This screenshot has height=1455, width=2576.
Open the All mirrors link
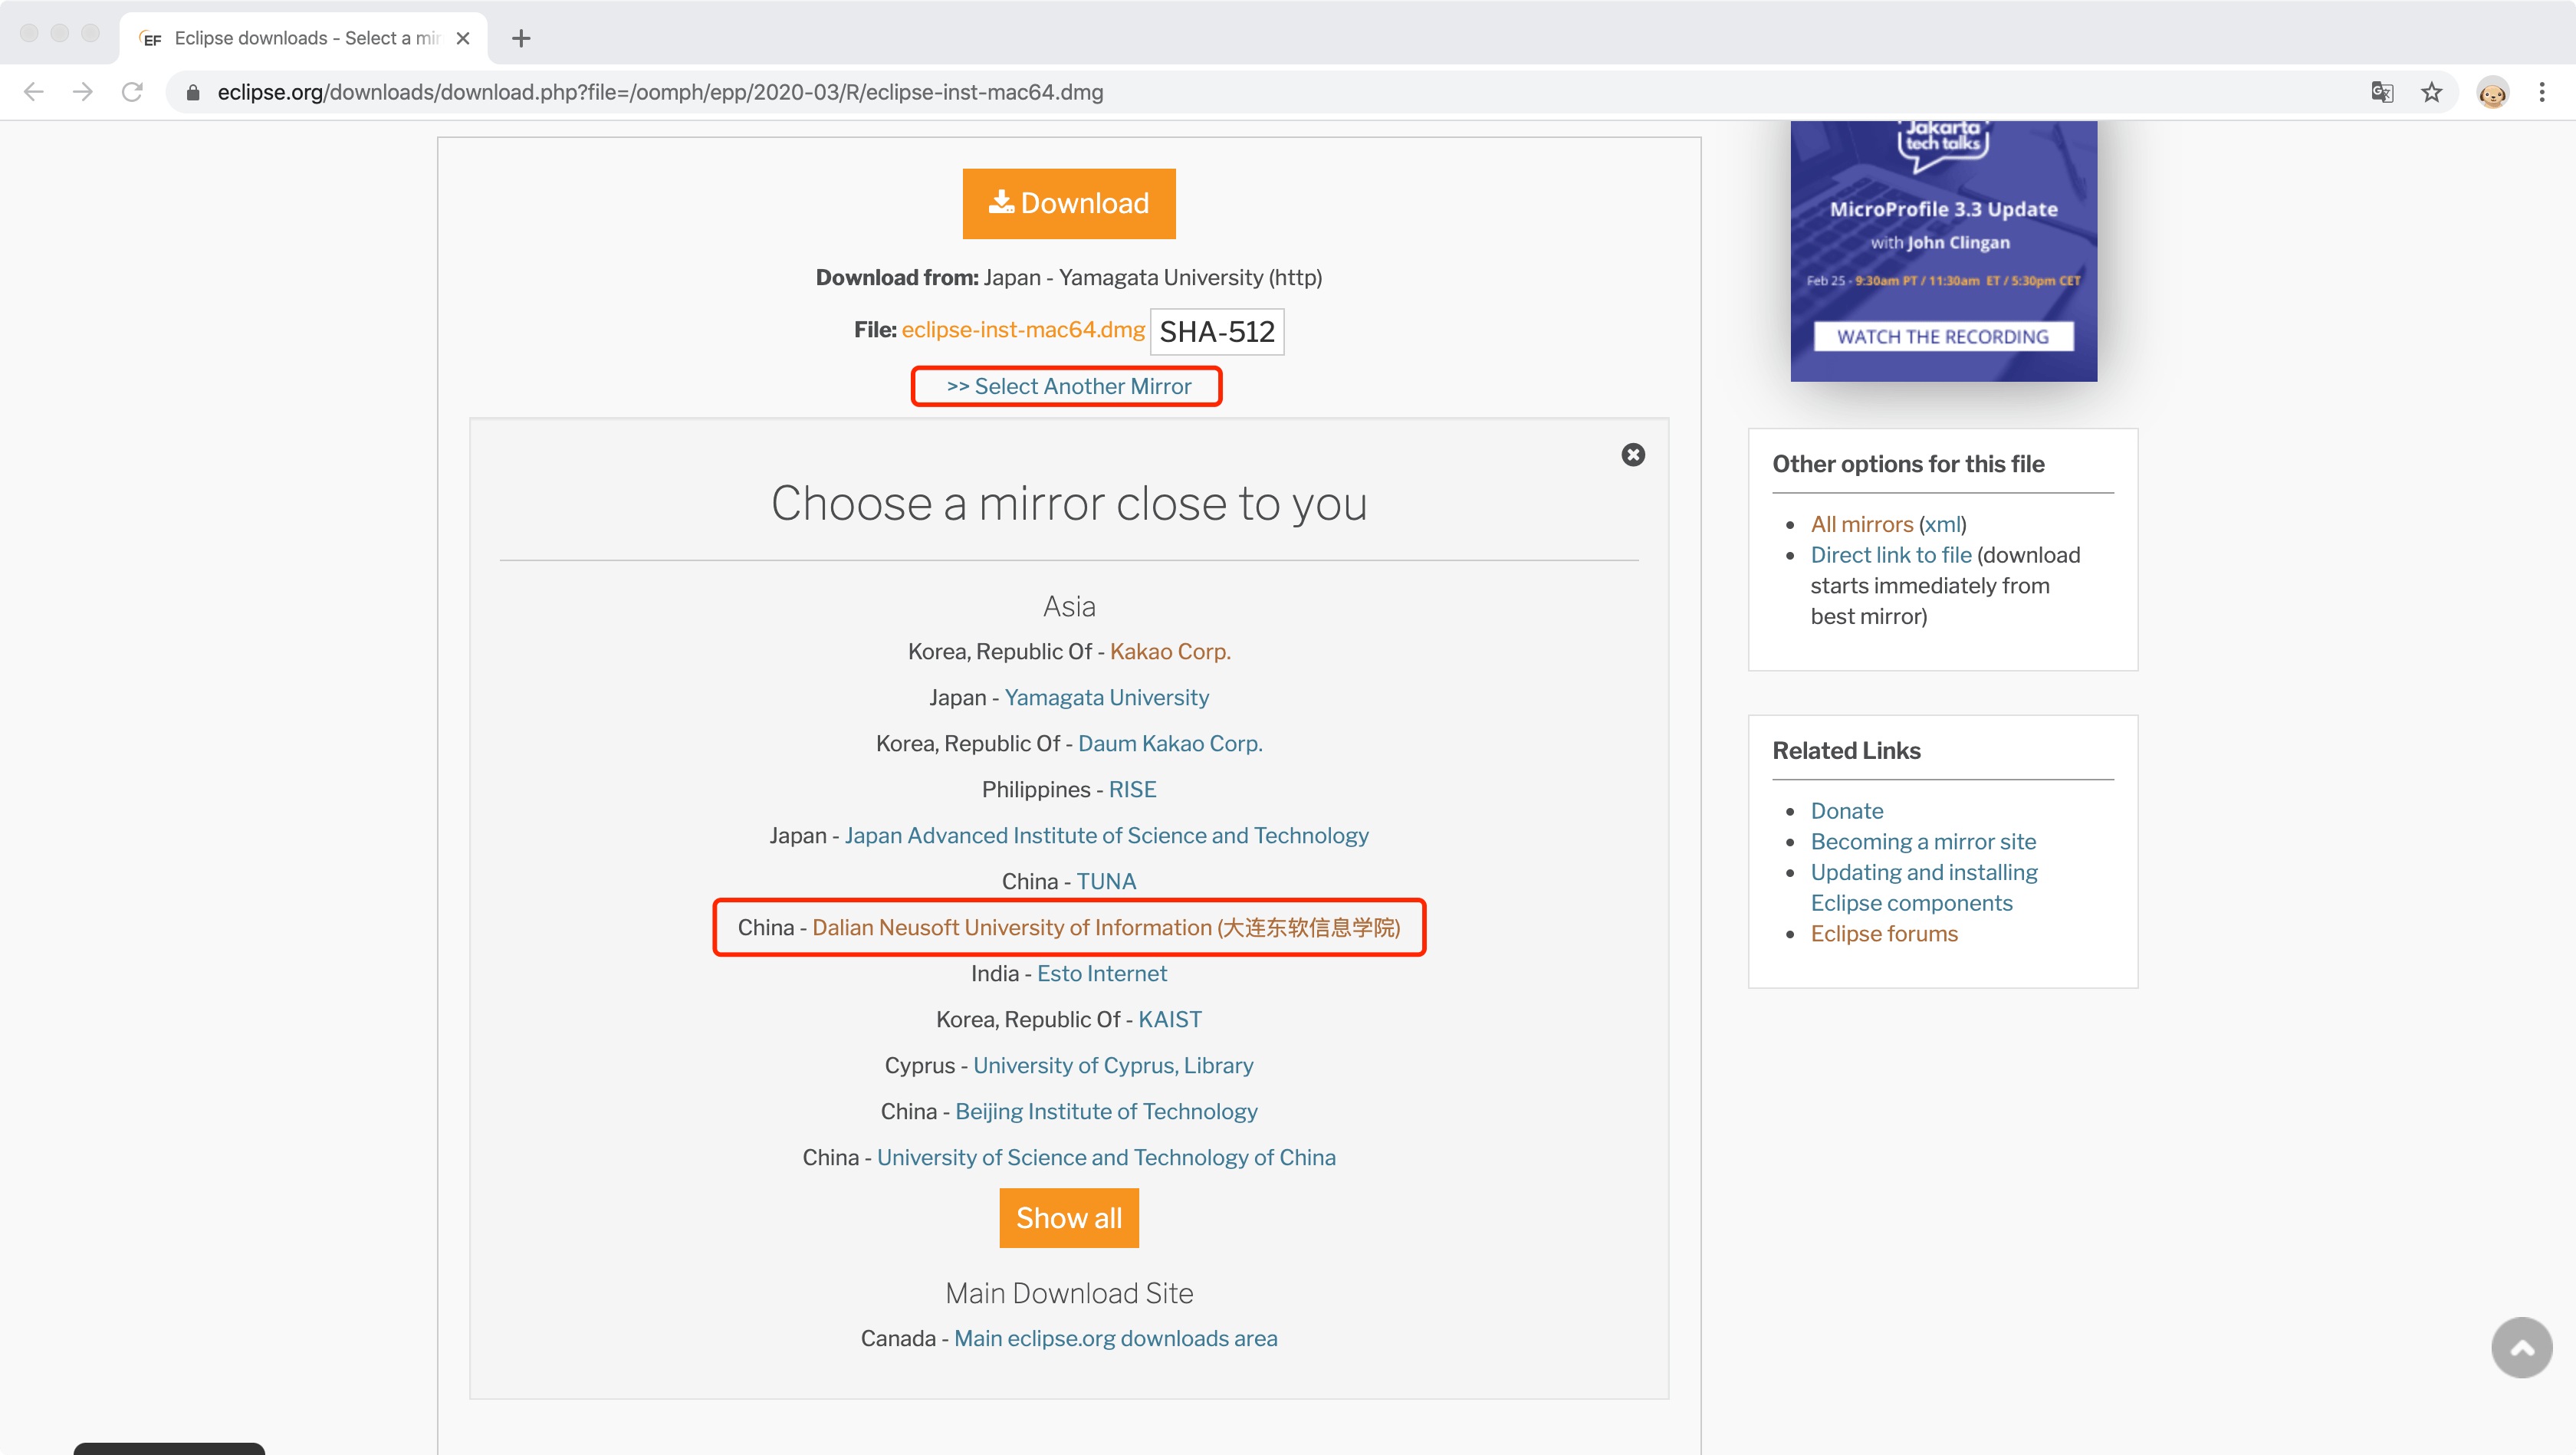[1862, 524]
